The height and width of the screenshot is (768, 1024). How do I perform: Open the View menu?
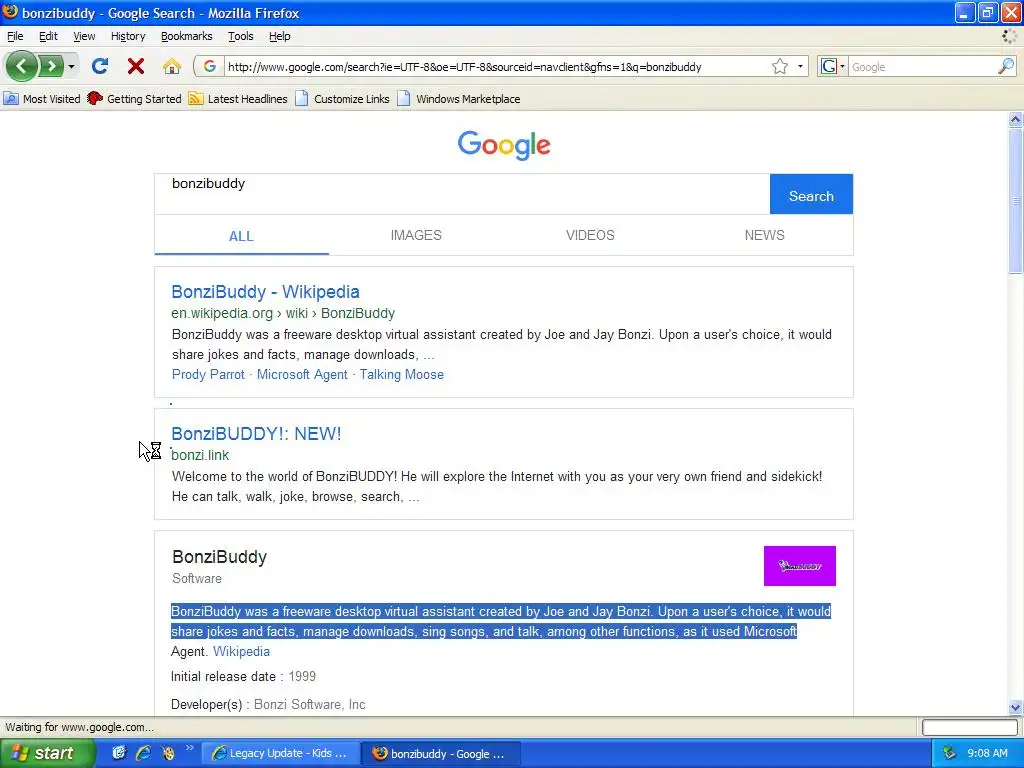click(84, 36)
